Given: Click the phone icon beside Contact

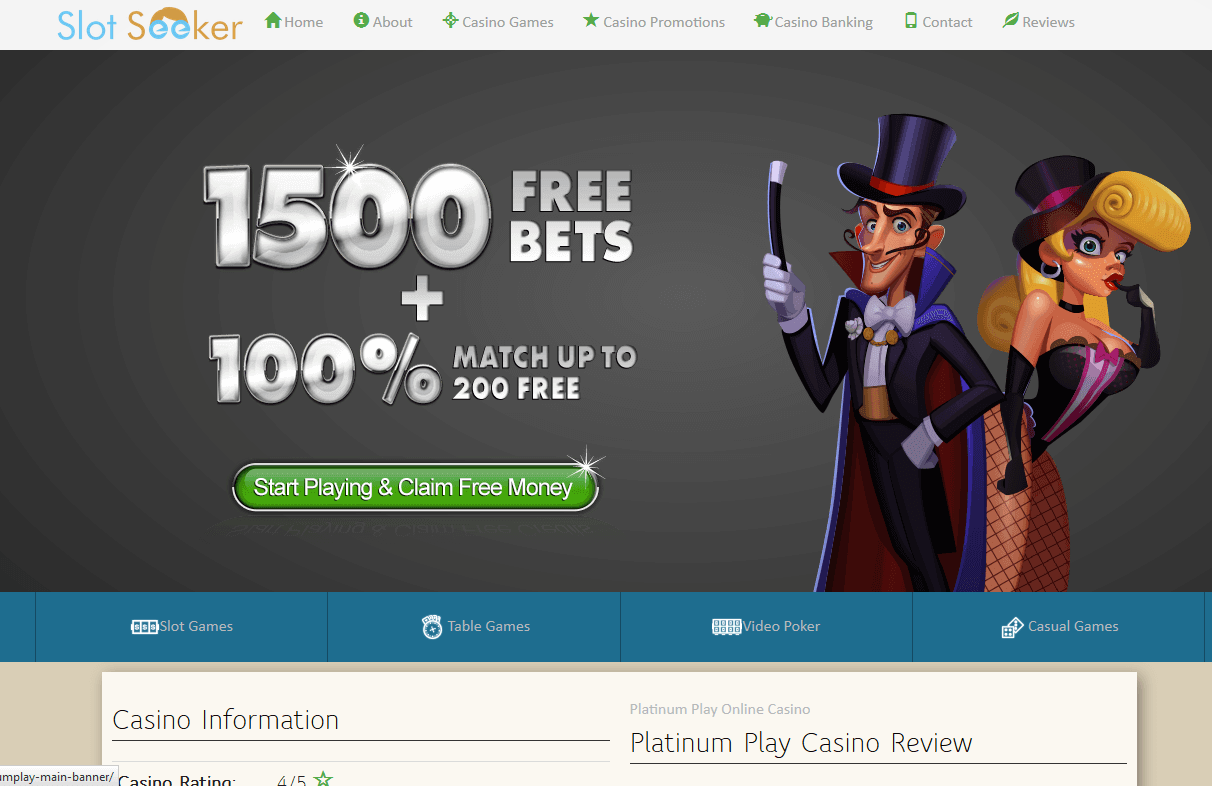Looking at the screenshot, I should click(911, 20).
